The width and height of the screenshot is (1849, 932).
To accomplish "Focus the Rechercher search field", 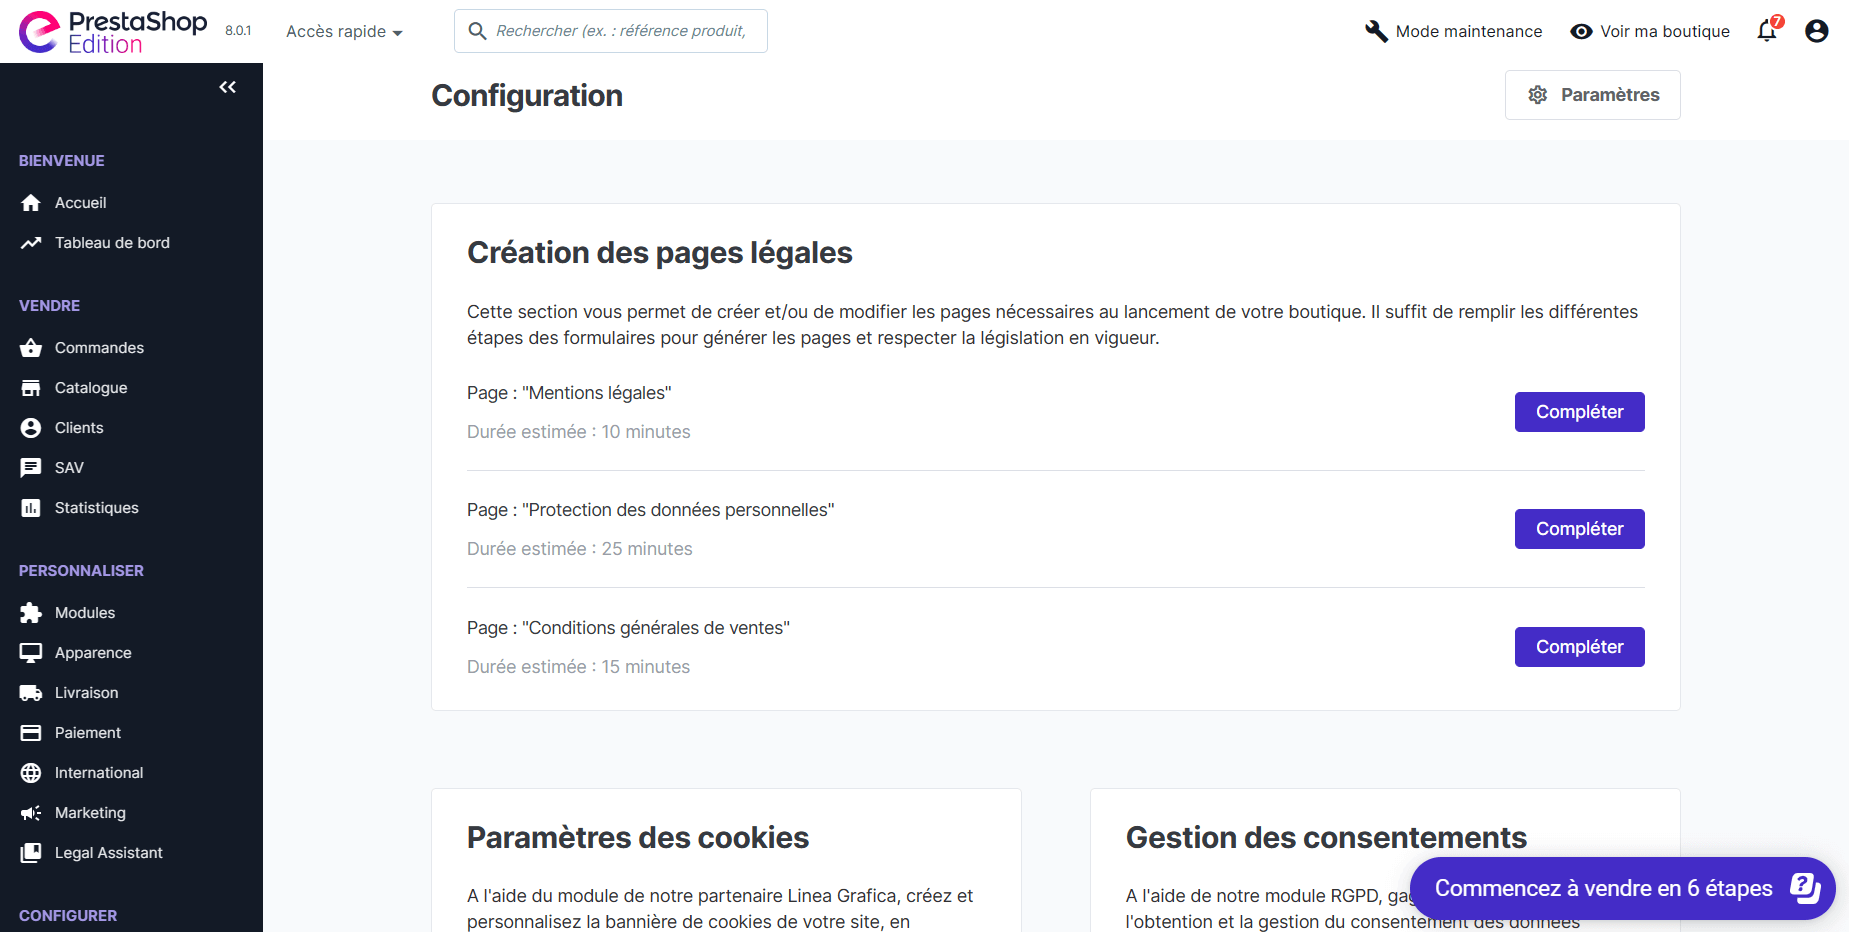I will tap(620, 31).
